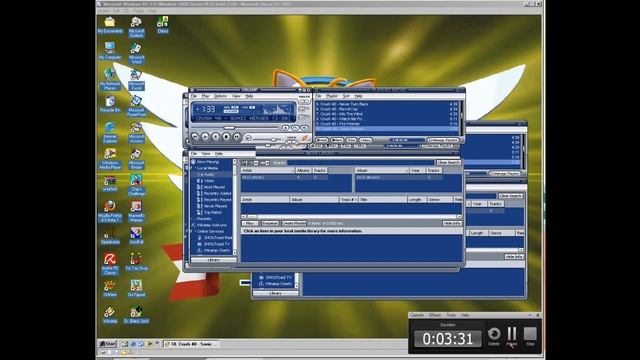Stop playback in the Winamp player

[226, 136]
